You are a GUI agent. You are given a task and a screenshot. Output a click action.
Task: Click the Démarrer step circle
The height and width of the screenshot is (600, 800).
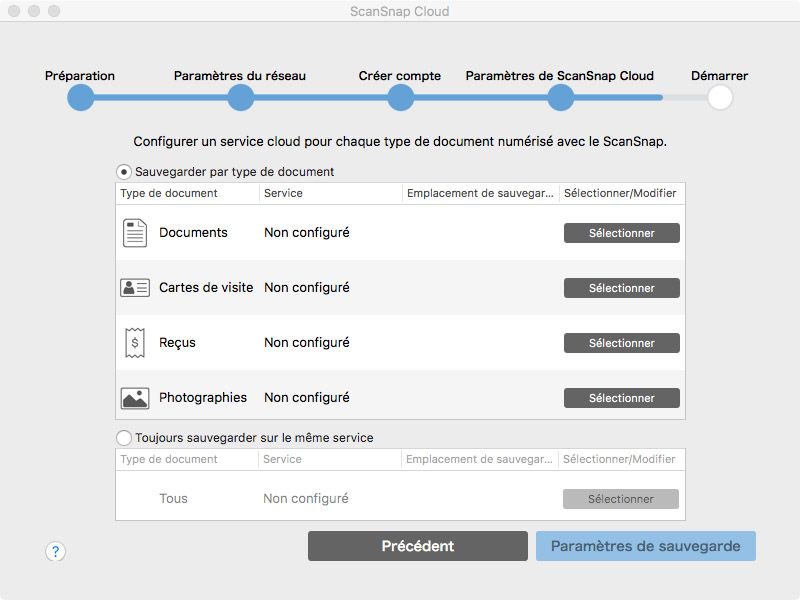tap(719, 97)
